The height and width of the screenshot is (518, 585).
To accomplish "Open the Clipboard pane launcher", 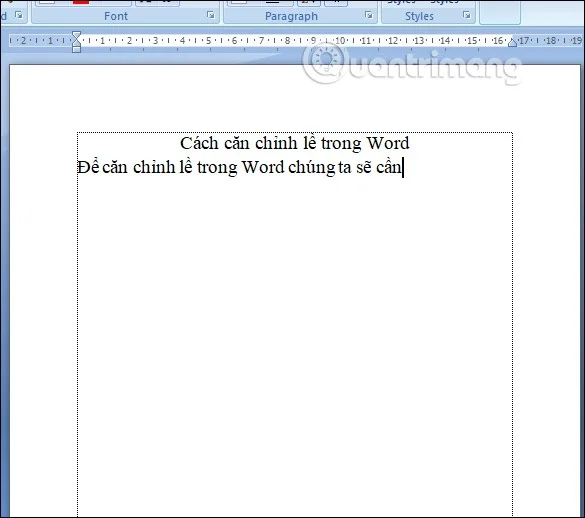I will click(x=19, y=15).
